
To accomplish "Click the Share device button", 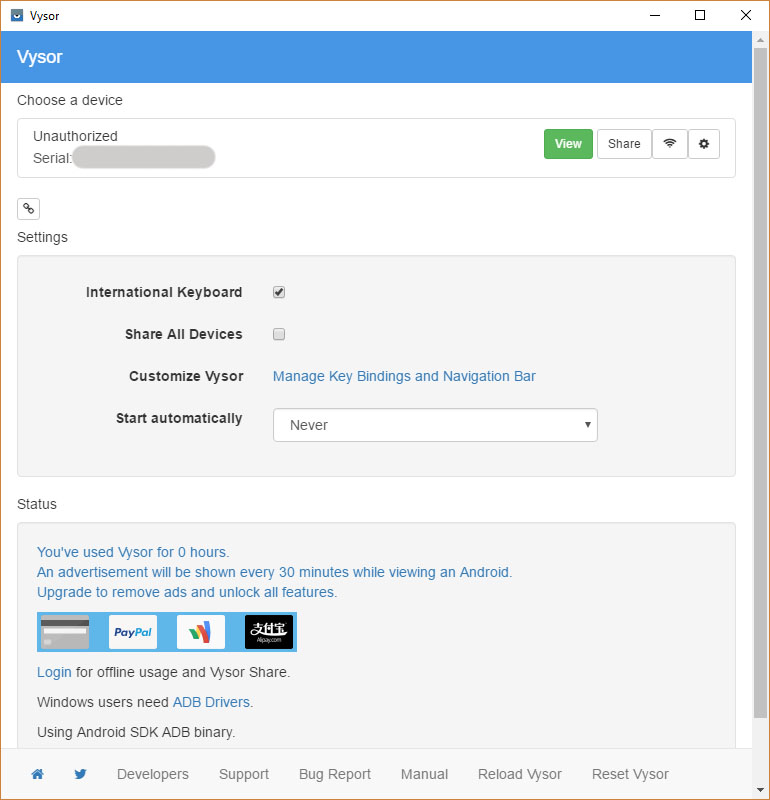I will (x=624, y=144).
